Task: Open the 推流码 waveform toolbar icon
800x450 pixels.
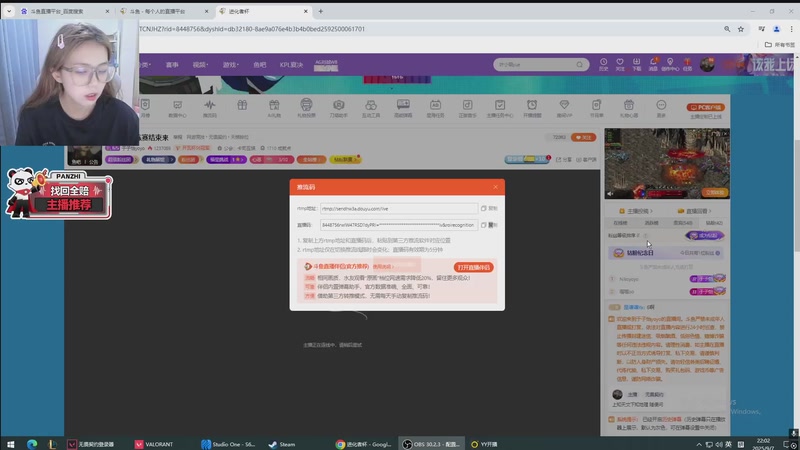Action: [x=210, y=109]
